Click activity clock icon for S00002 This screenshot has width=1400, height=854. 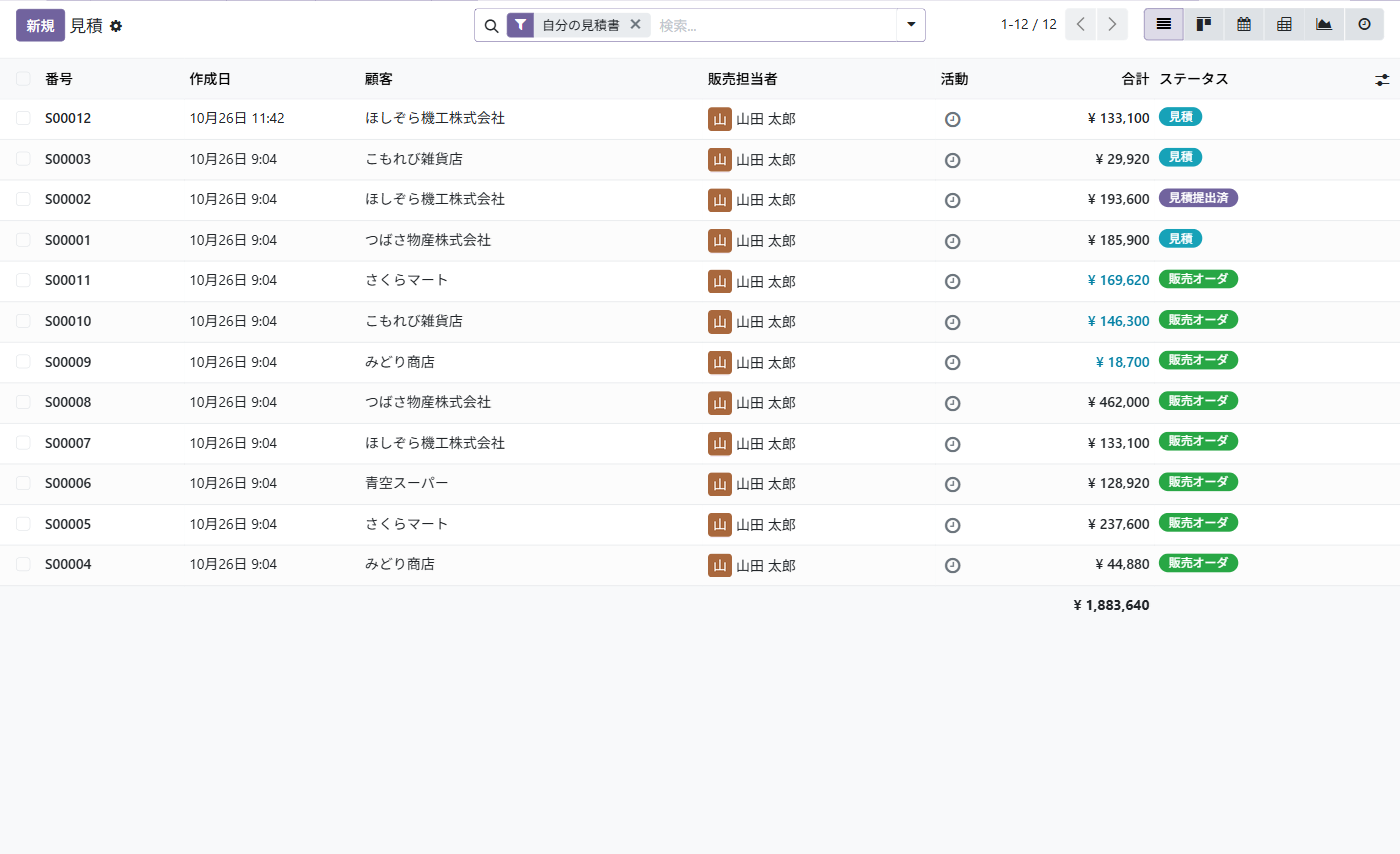point(952,200)
